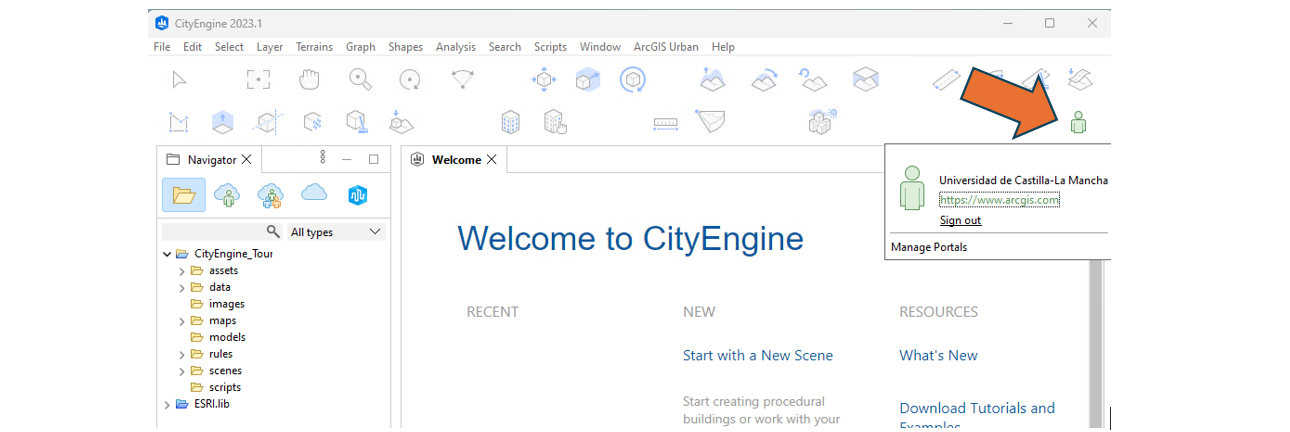Switch to the Welcome tab
Viewport: 1290px width, 432px height.
tap(456, 160)
